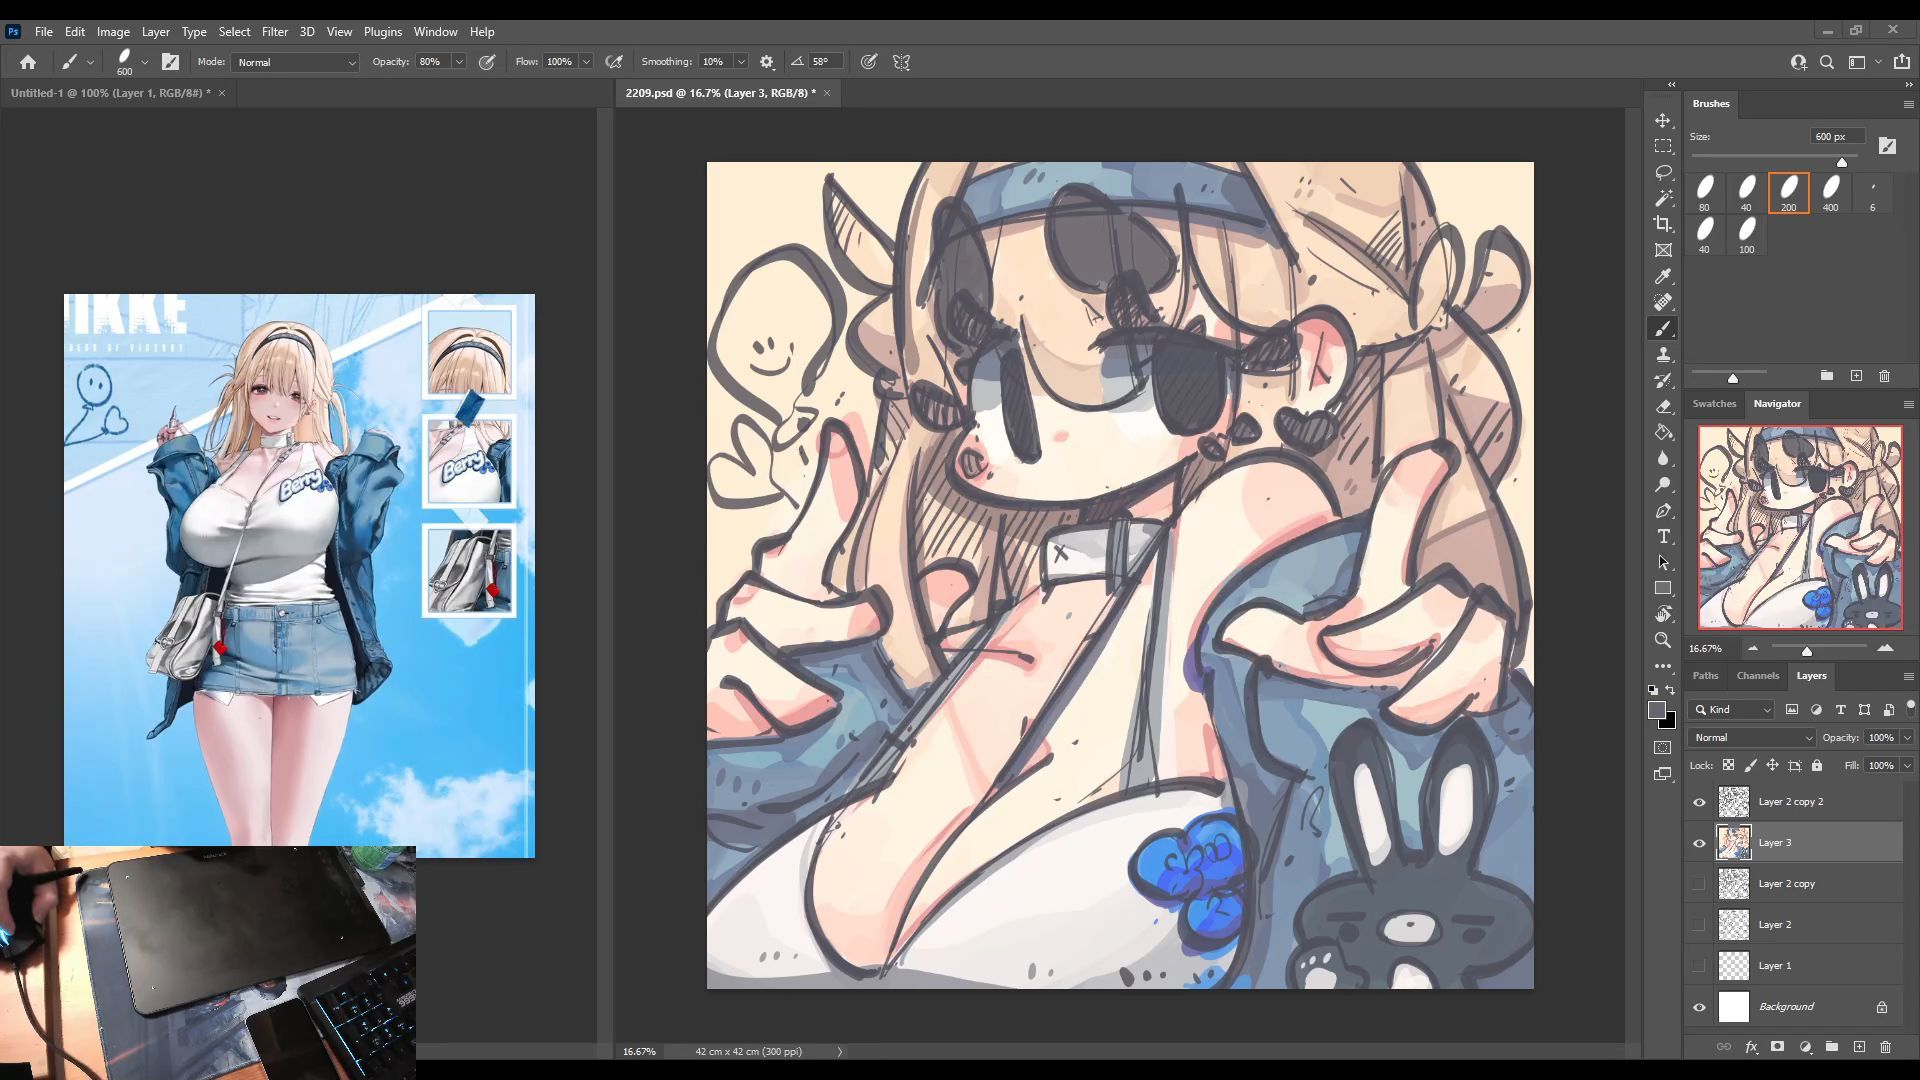Toggle lock all for layer
Image resolution: width=1920 pixels, height=1080 pixels.
1817,765
